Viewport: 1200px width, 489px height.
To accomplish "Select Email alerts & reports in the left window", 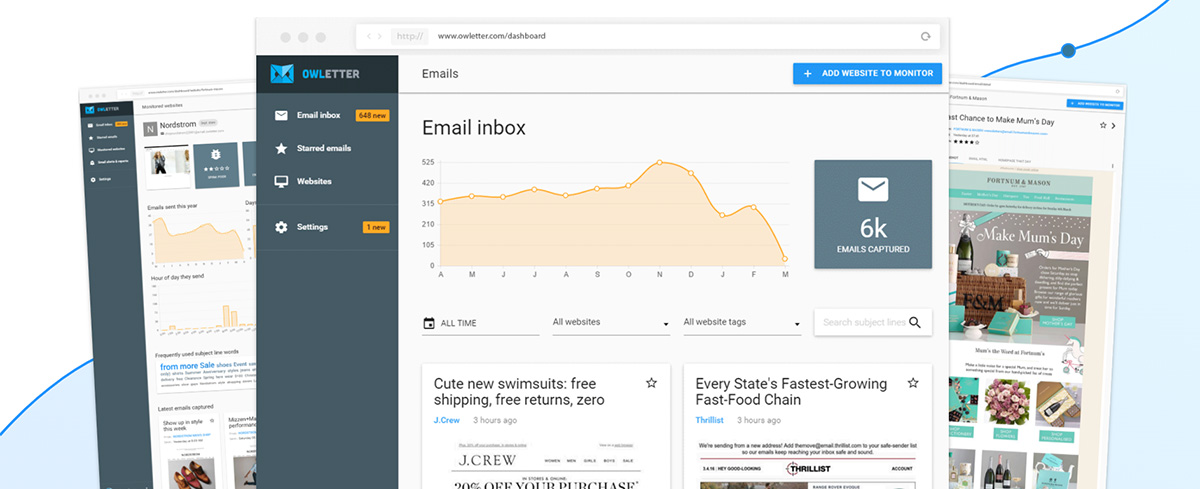I will (x=107, y=161).
